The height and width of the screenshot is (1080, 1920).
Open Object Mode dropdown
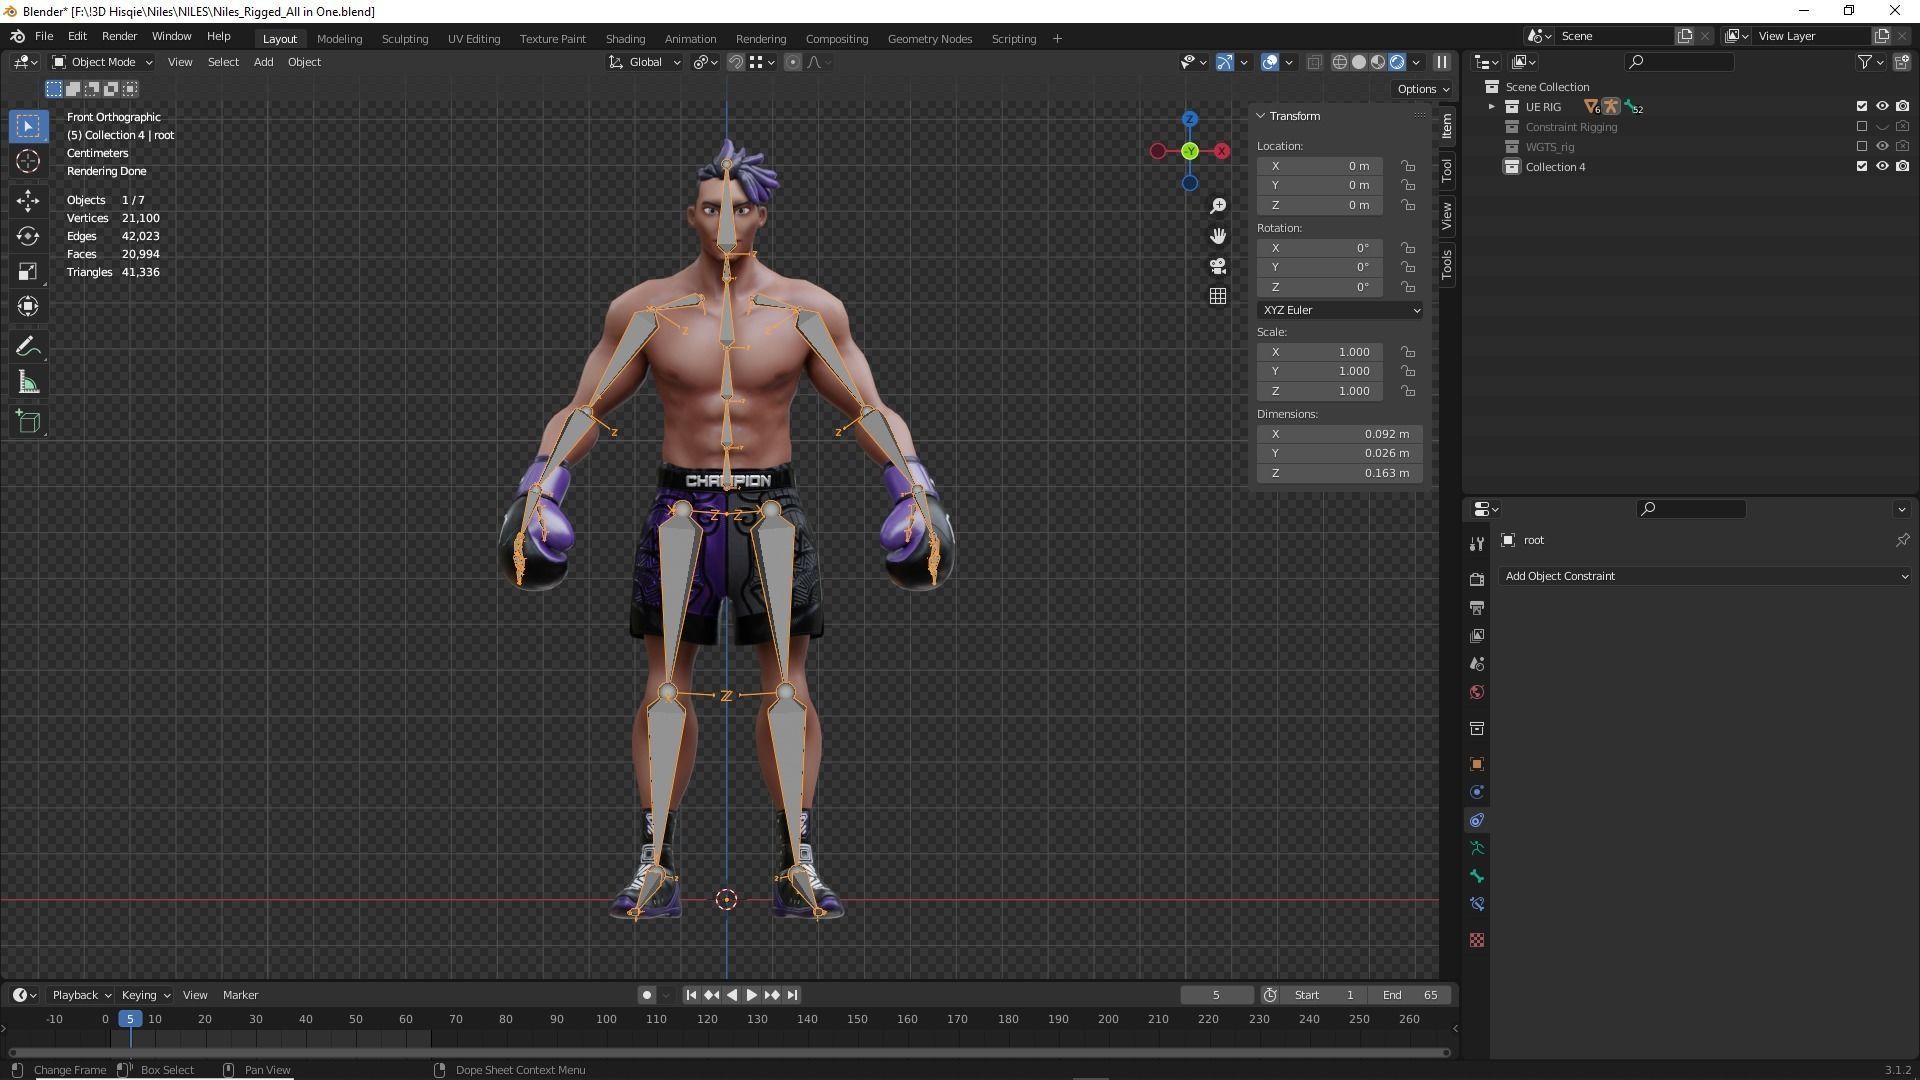point(102,62)
